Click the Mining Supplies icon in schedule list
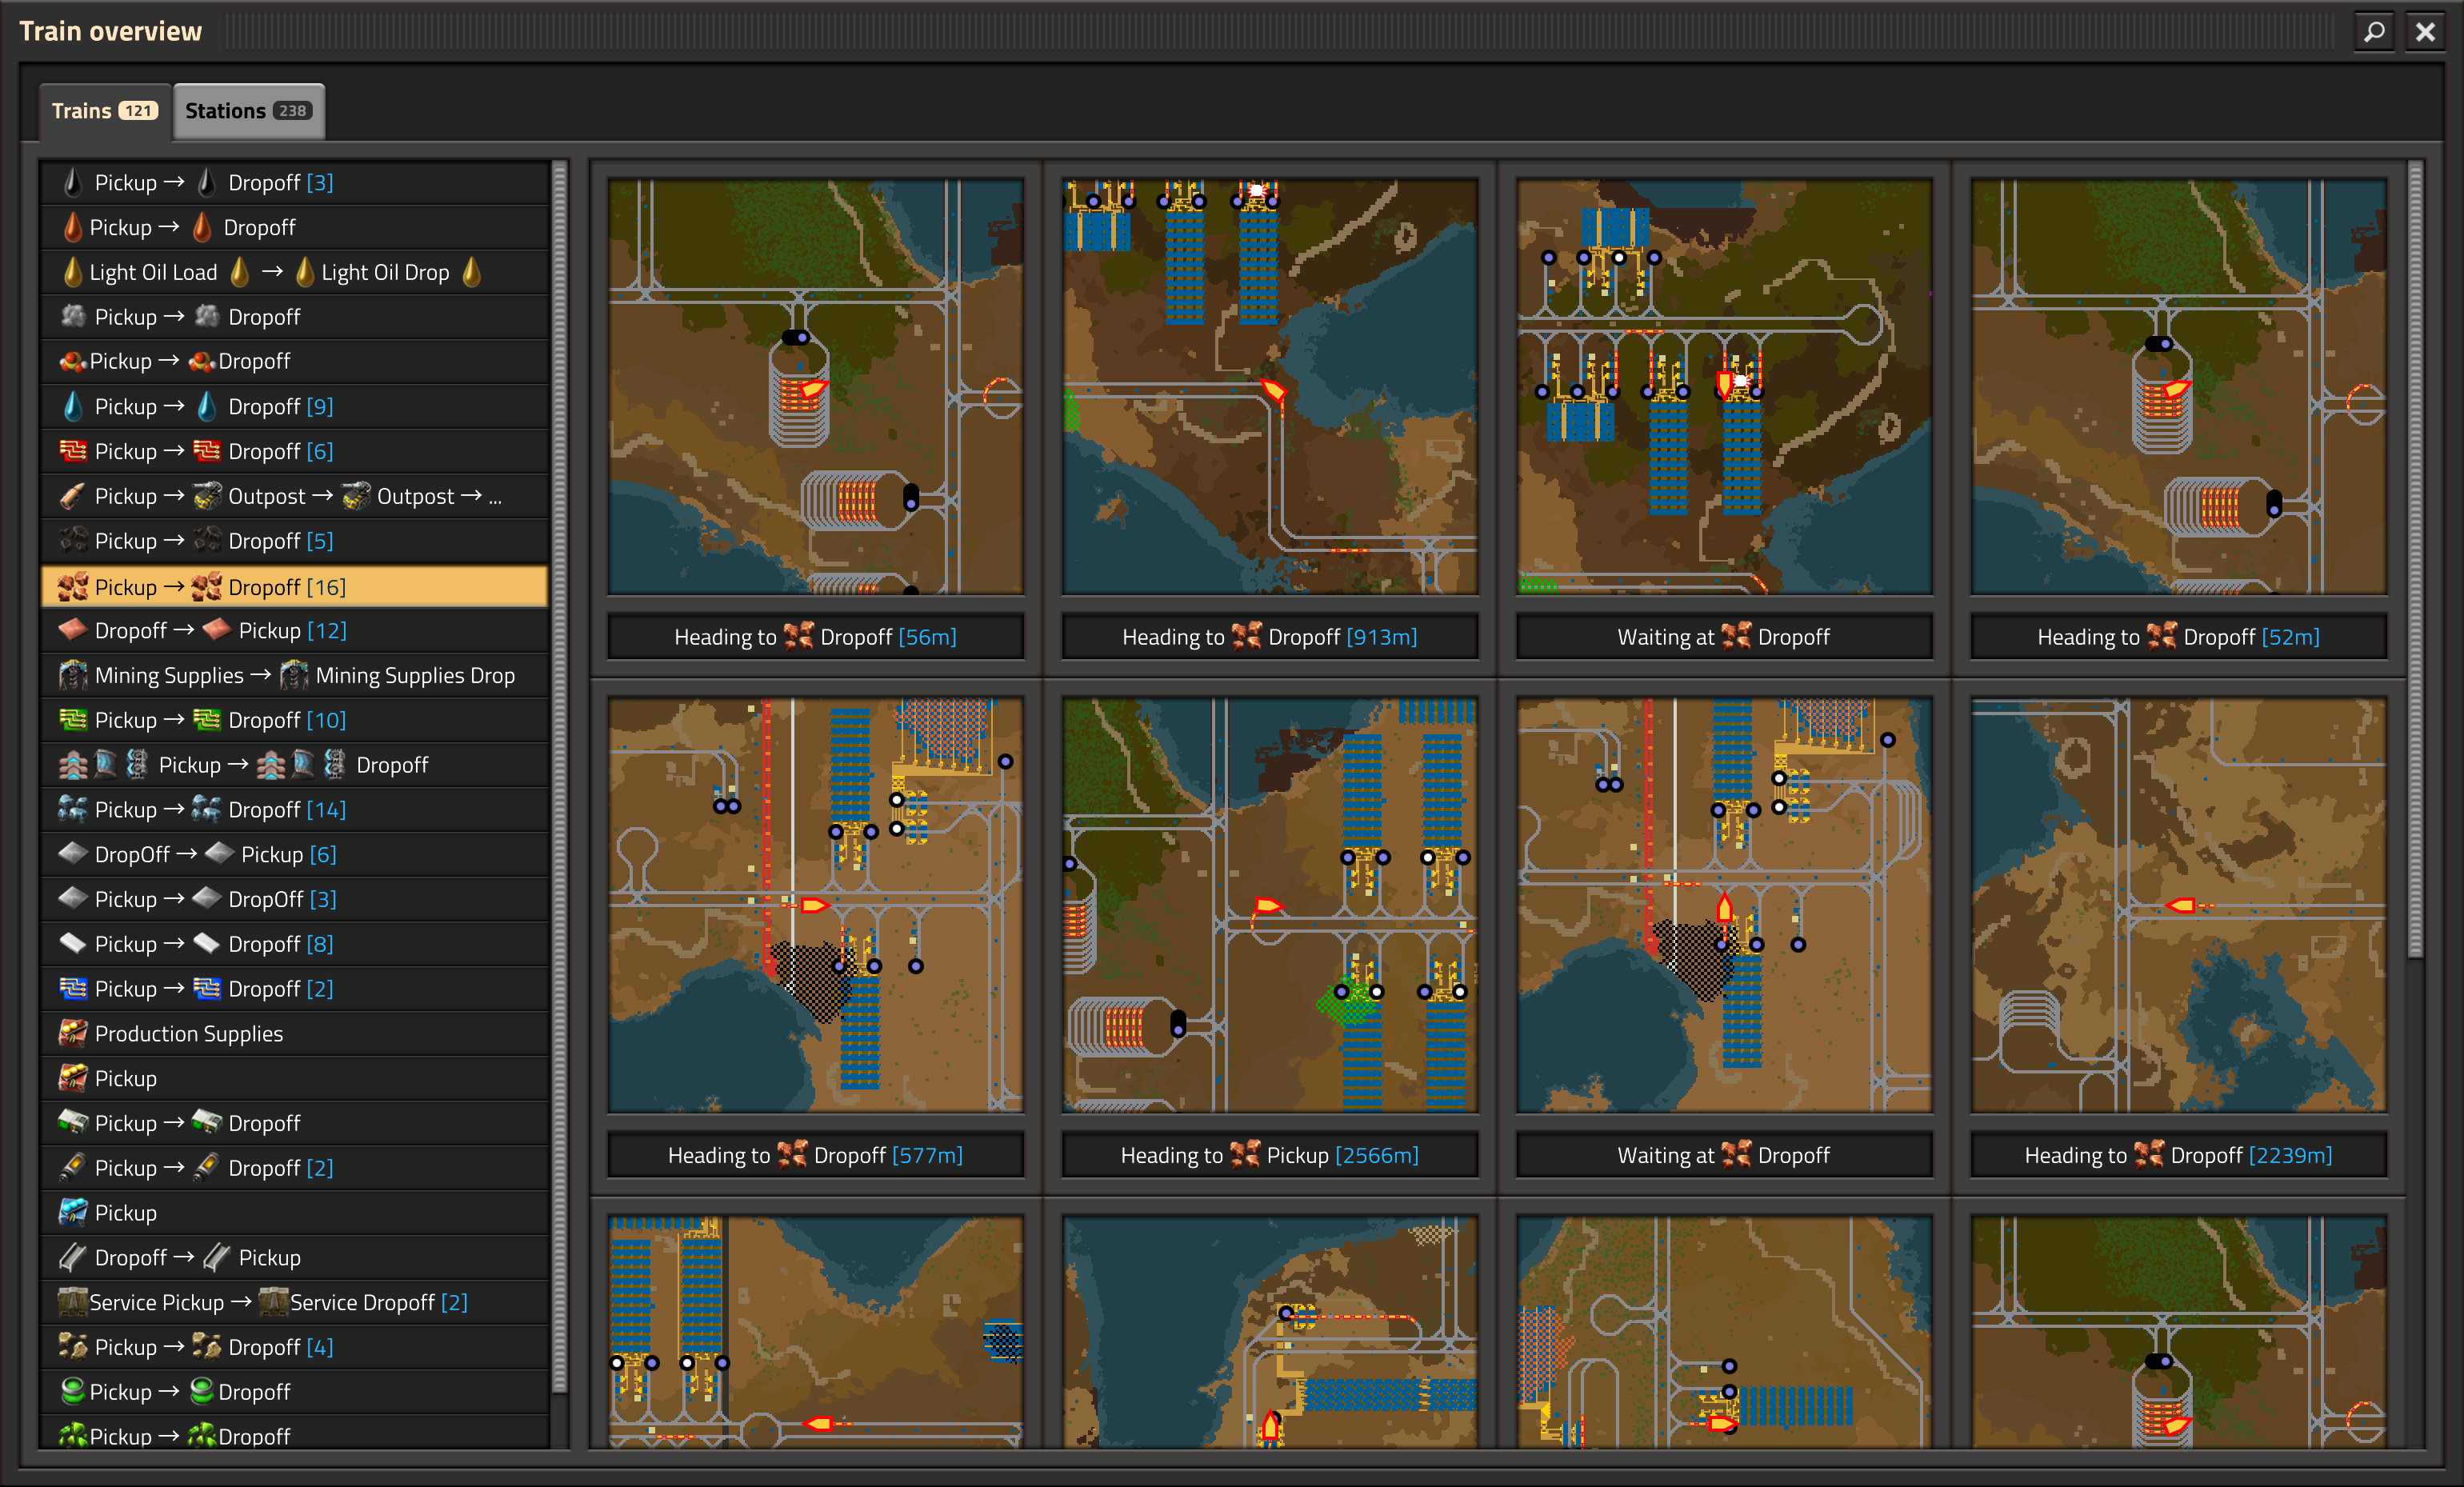The width and height of the screenshot is (2464, 1487). 72,675
